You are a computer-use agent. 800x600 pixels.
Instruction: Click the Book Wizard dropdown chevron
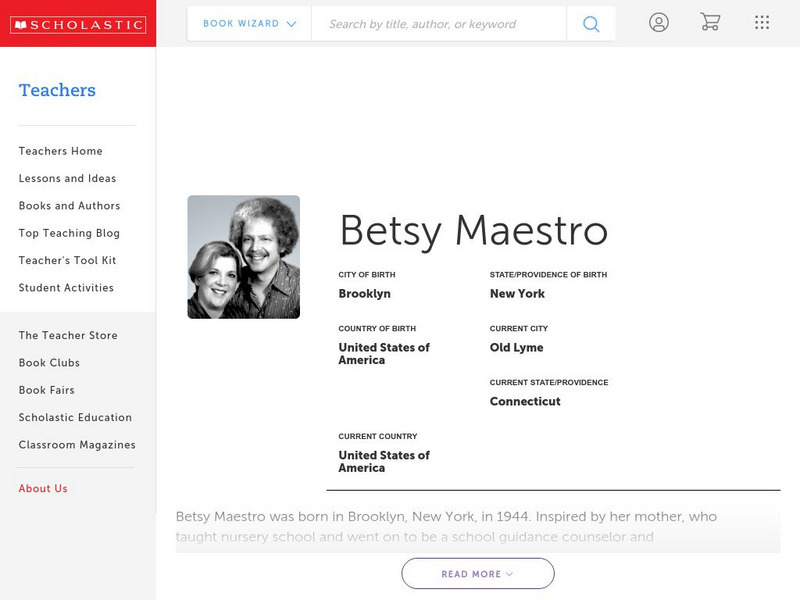290,22
